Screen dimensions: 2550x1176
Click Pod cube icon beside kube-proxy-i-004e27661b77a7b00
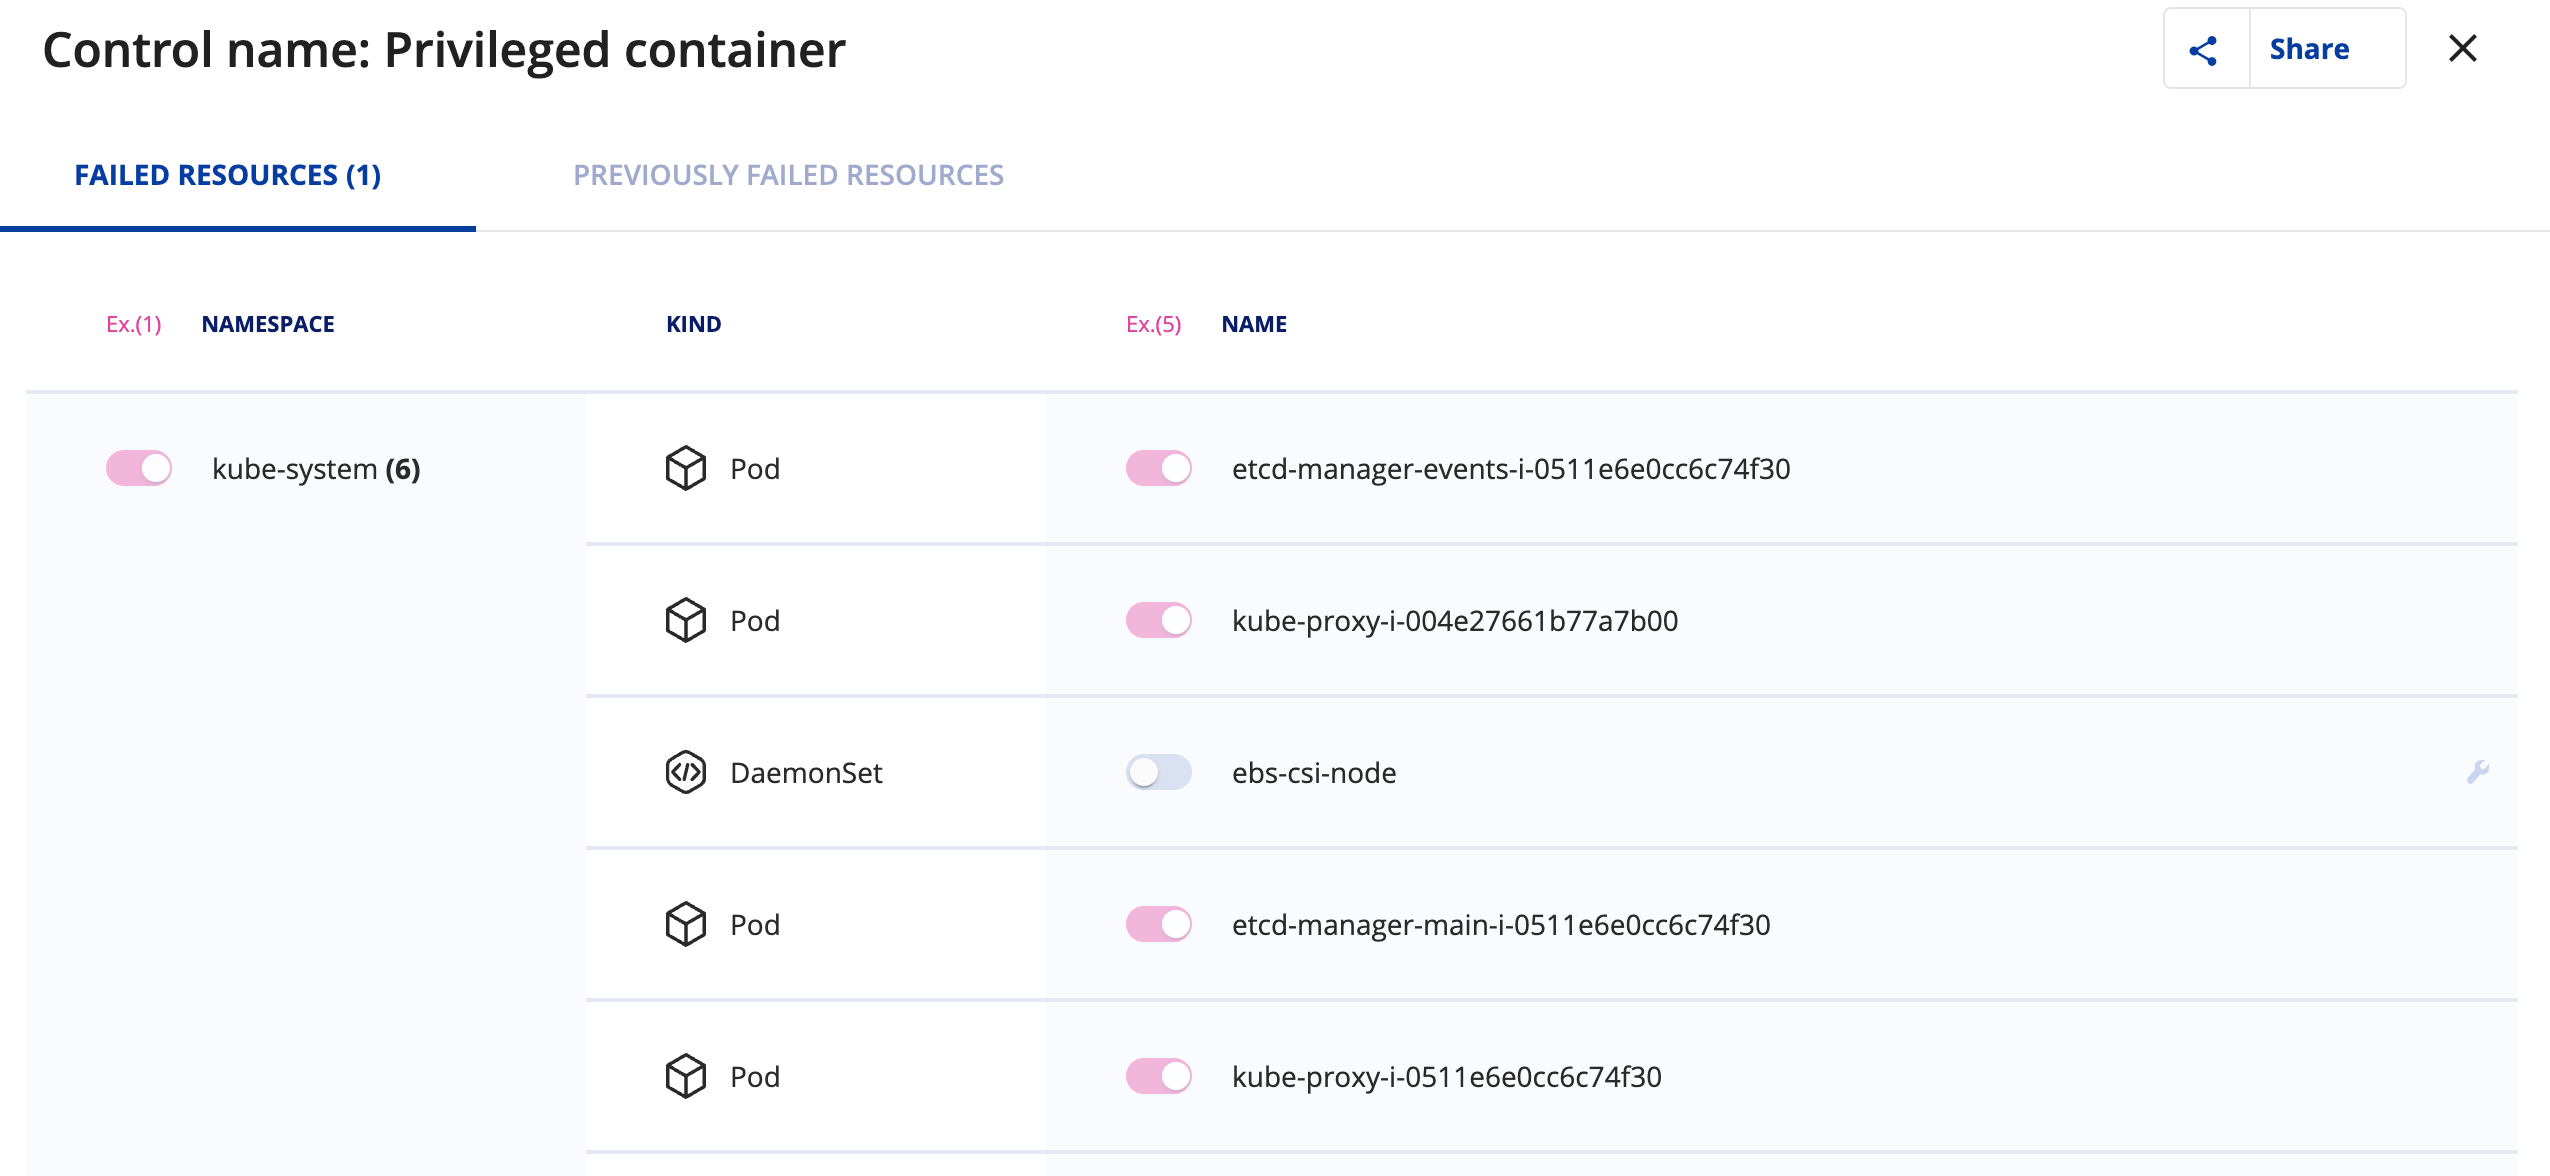coord(686,620)
